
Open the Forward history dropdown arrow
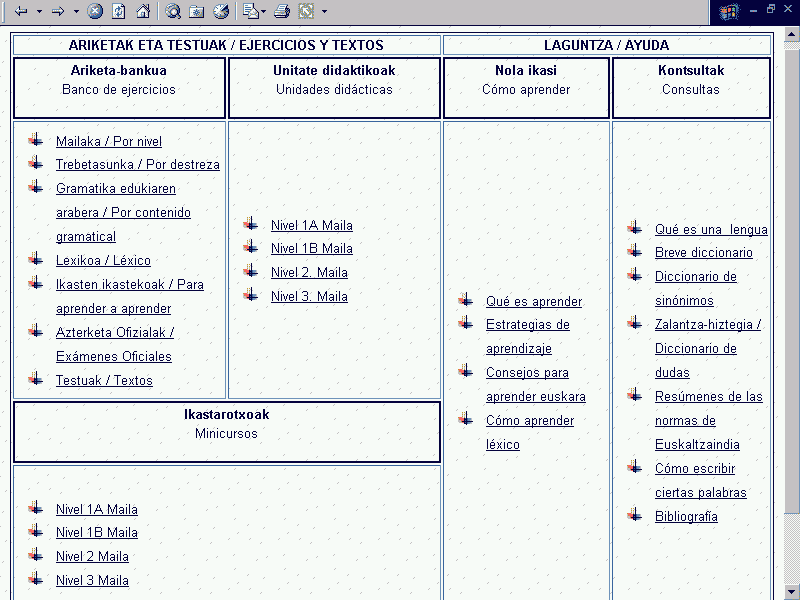[x=76, y=11]
